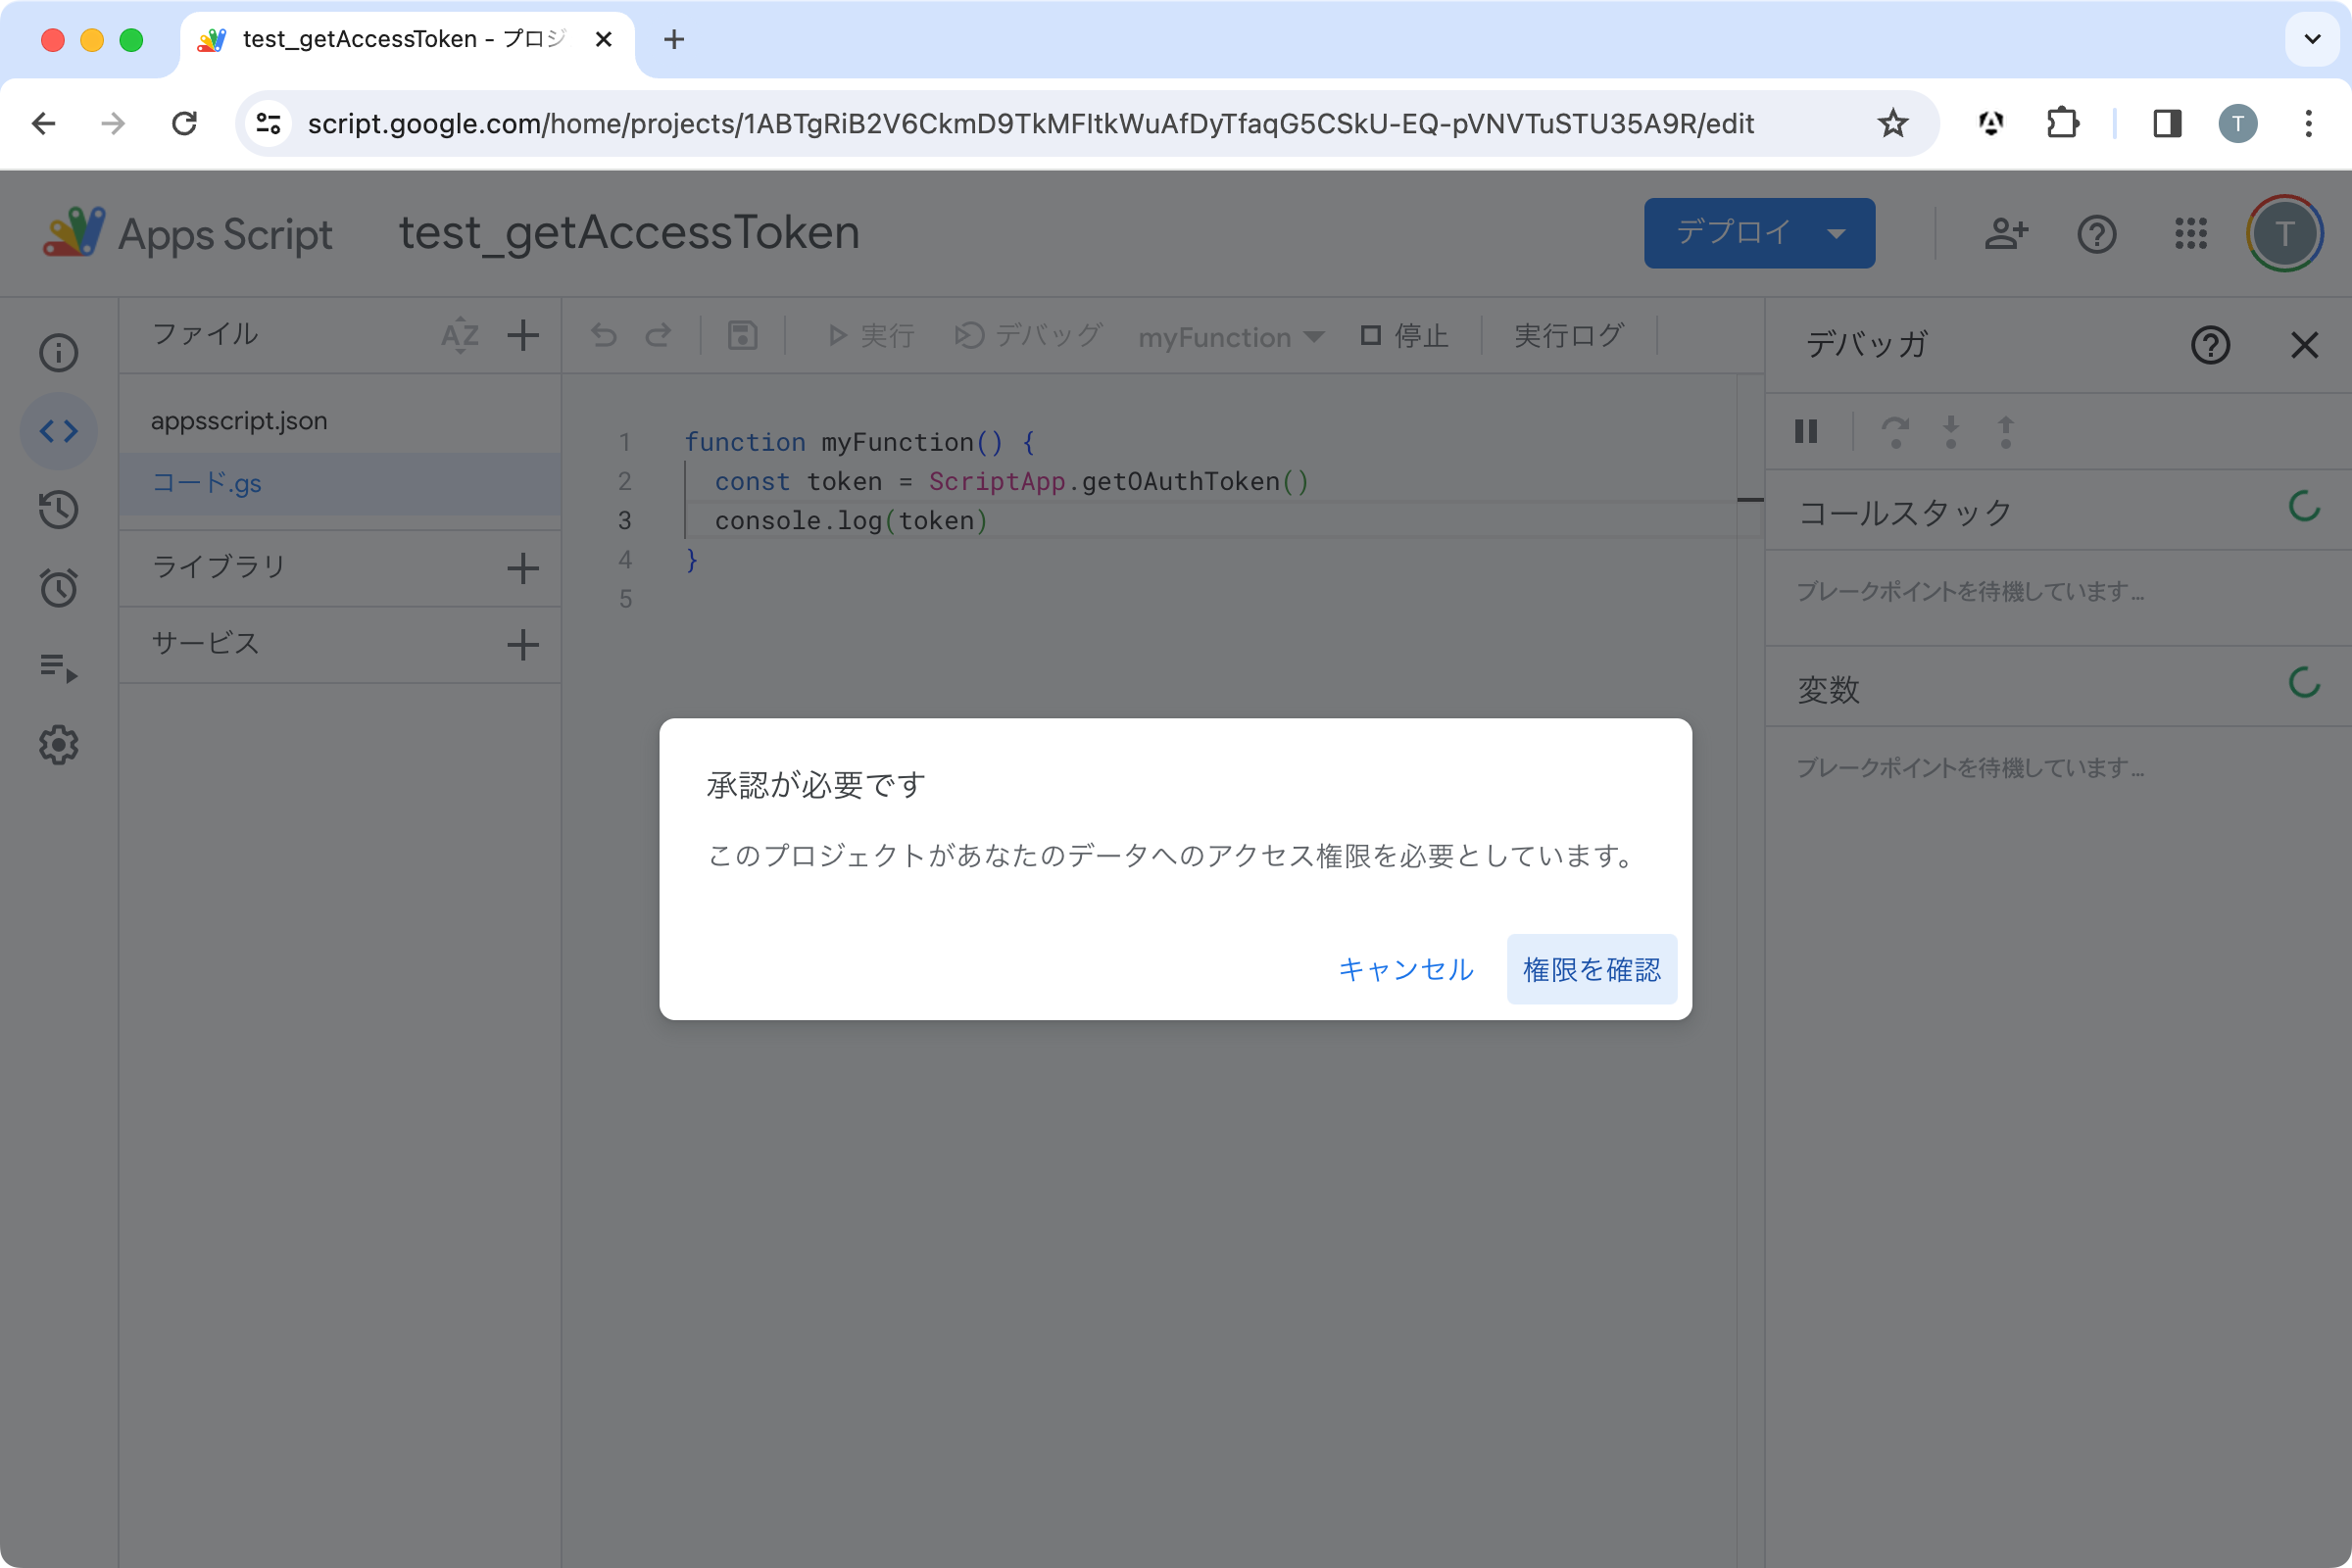Click the undo arrow in editor toolbar
Screen dimensions: 2352x1568
(604, 335)
